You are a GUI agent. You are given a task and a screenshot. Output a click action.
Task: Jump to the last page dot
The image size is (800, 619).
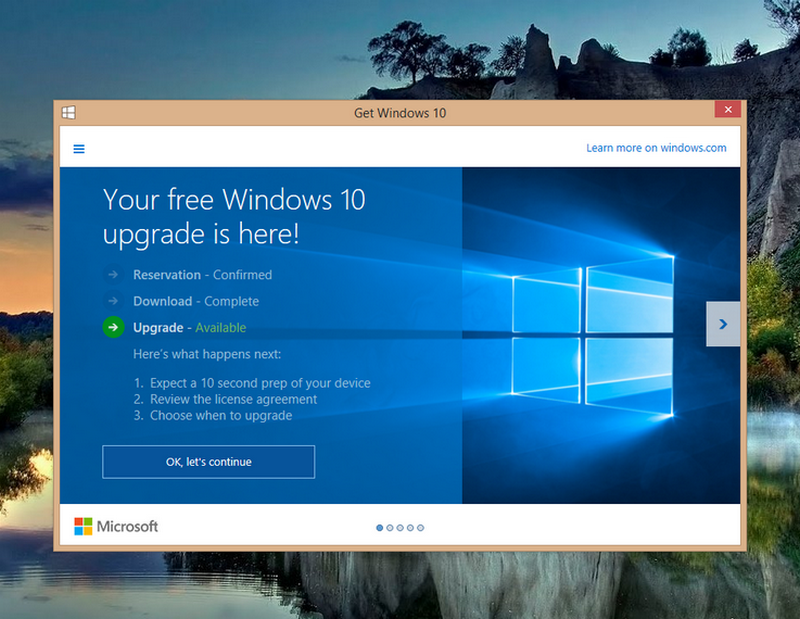click(x=421, y=527)
